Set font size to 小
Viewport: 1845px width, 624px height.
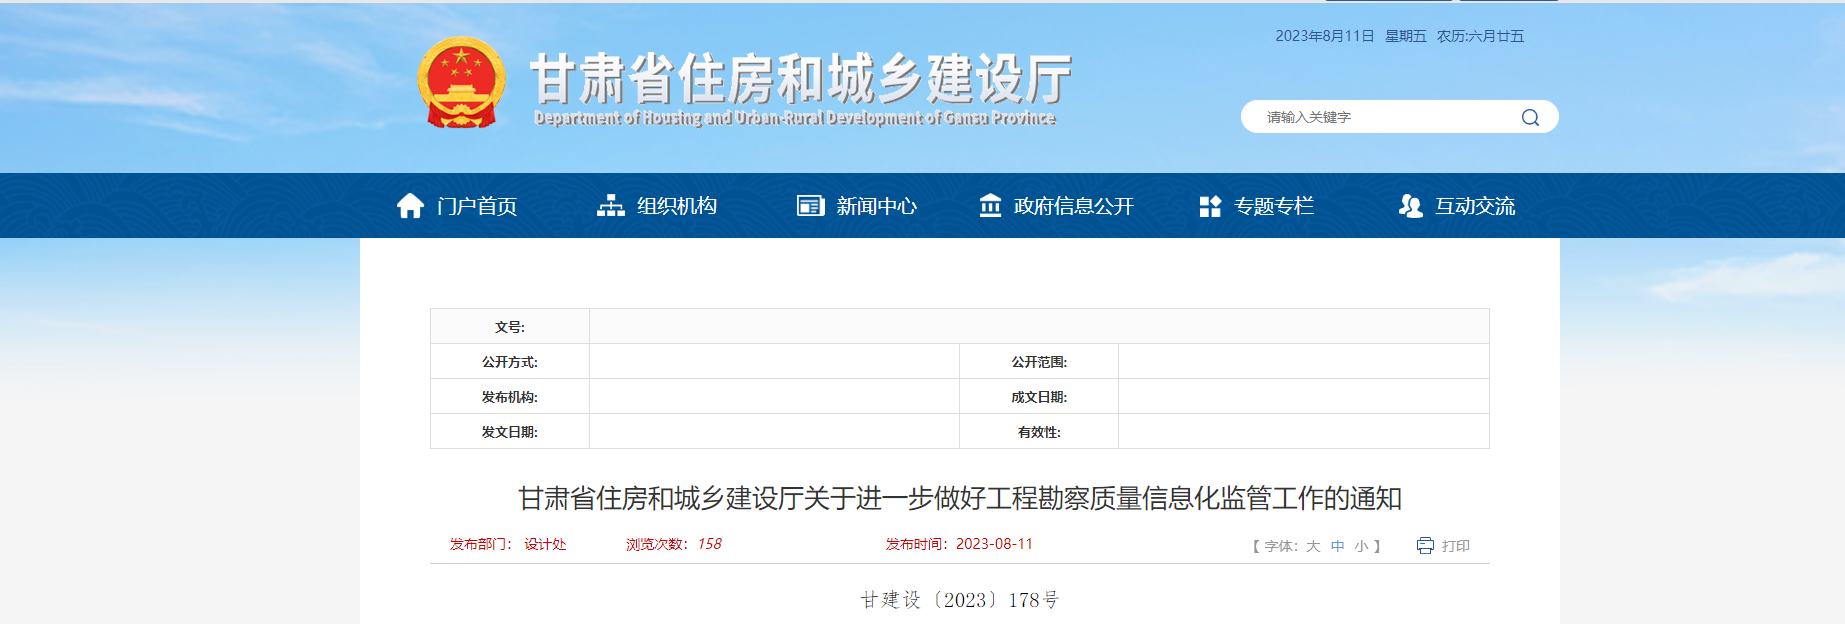point(1361,546)
